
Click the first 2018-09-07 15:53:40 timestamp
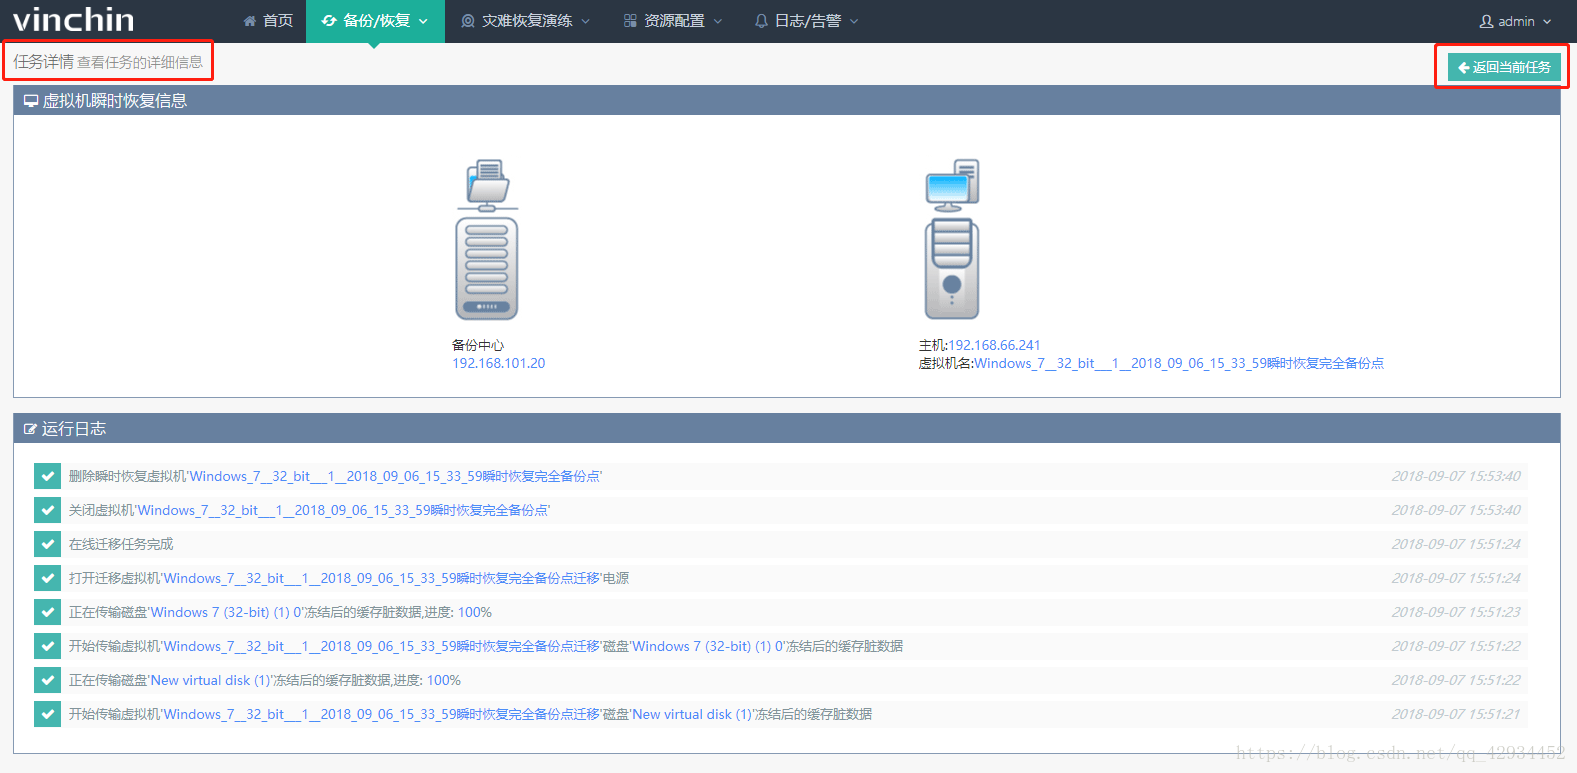pyautogui.click(x=1456, y=476)
